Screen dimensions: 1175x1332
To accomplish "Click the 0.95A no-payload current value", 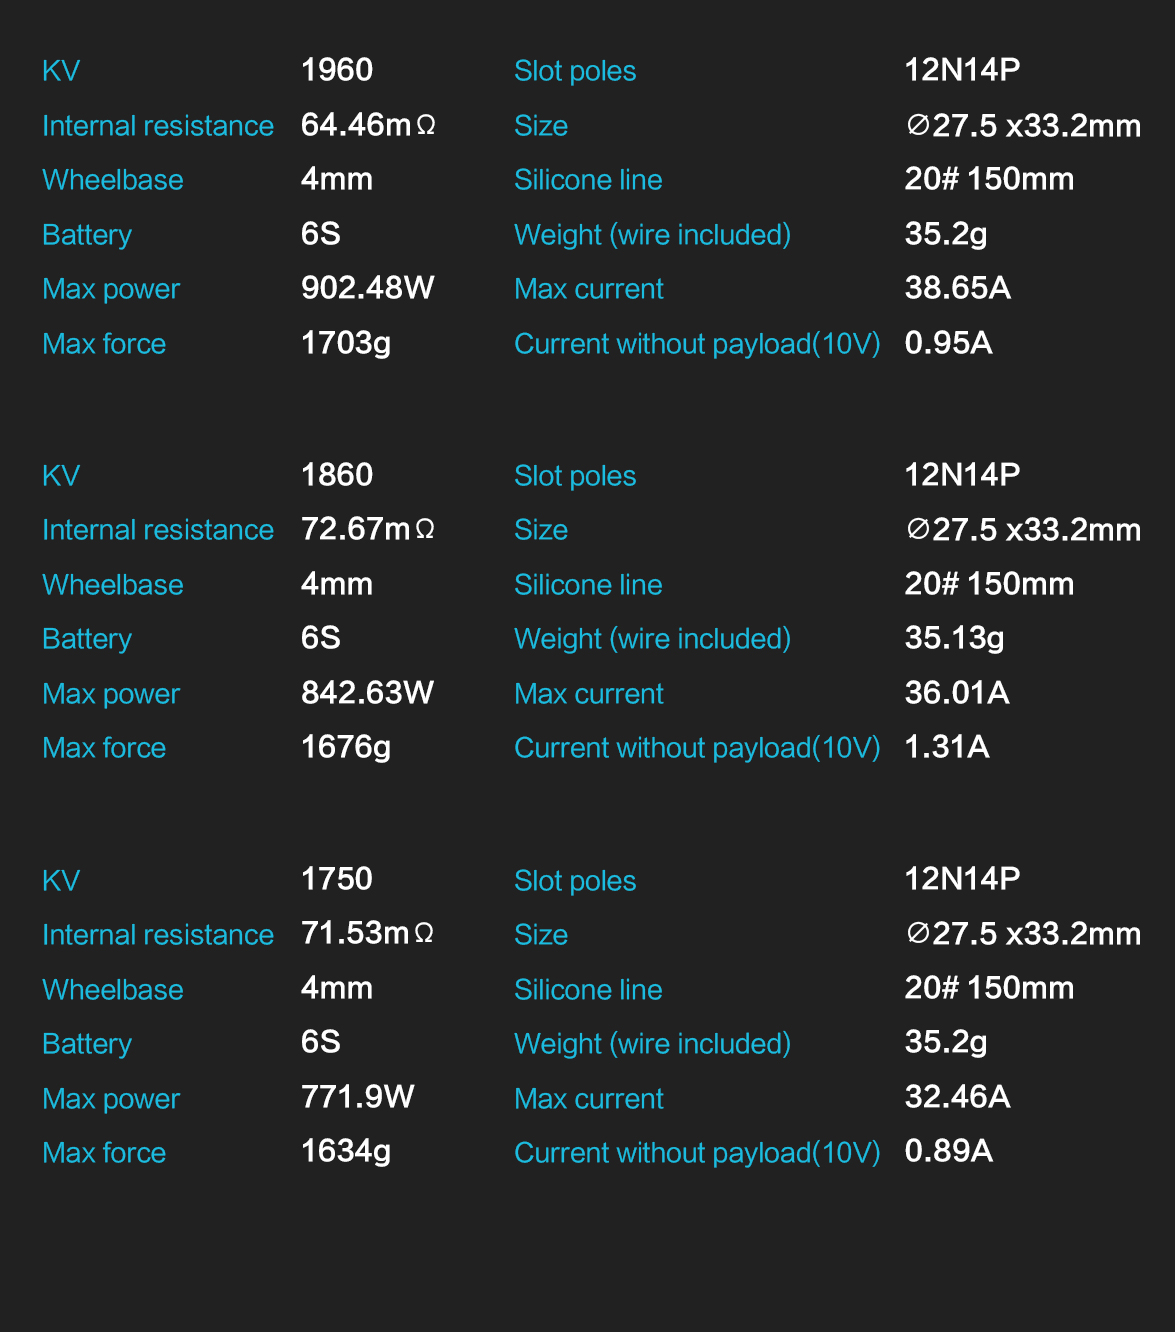I will click(x=948, y=343).
